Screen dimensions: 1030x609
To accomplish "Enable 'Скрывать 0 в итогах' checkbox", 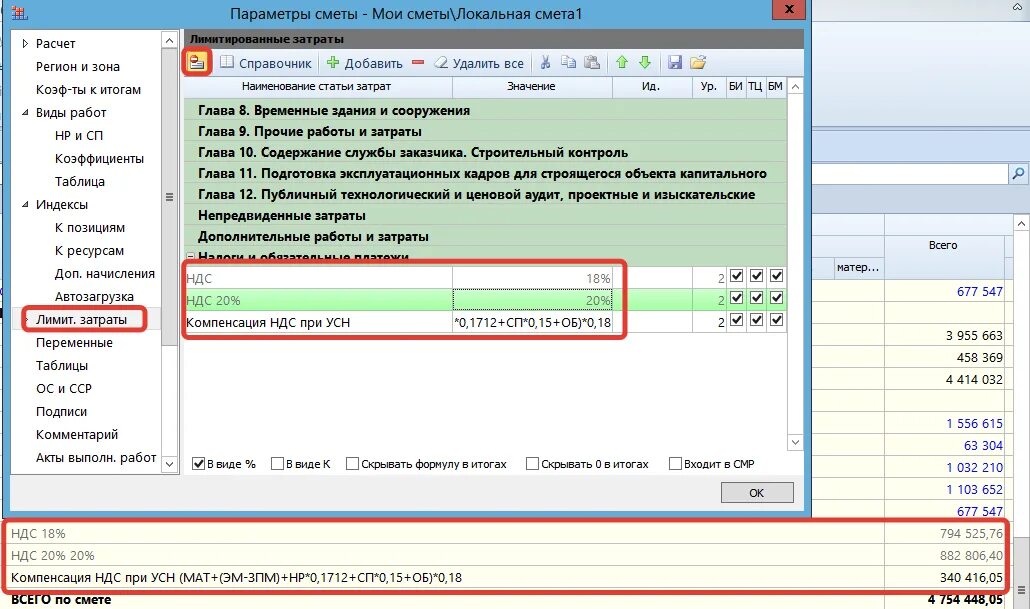I will click(532, 464).
